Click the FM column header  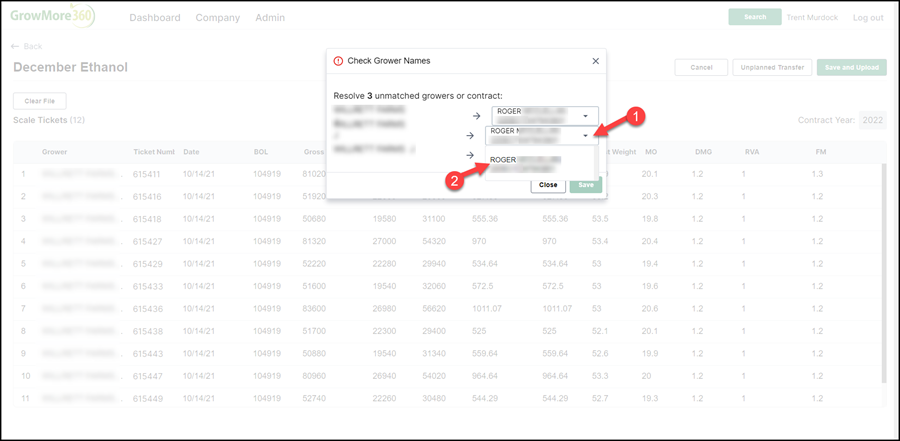821,152
